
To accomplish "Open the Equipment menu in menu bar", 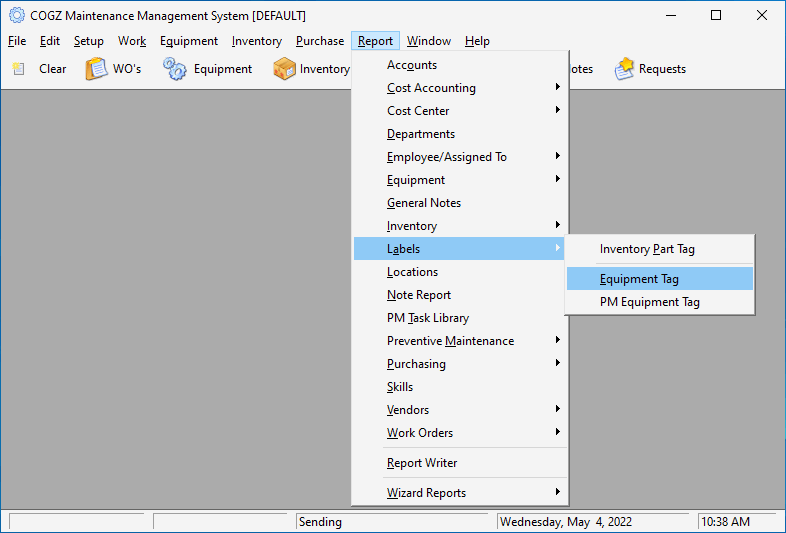I will coord(189,41).
